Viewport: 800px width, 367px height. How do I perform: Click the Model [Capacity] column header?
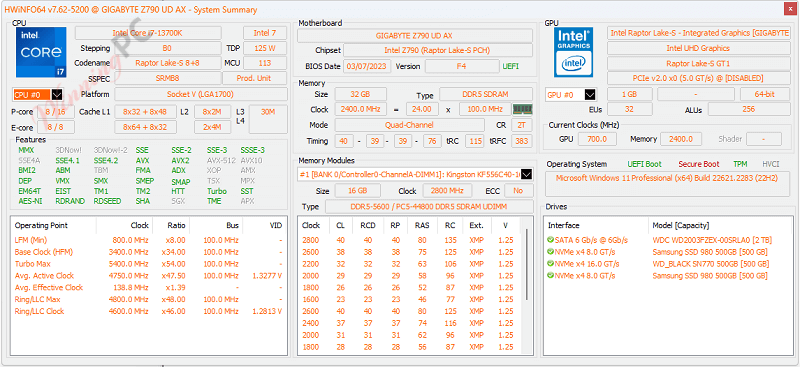[x=719, y=225]
